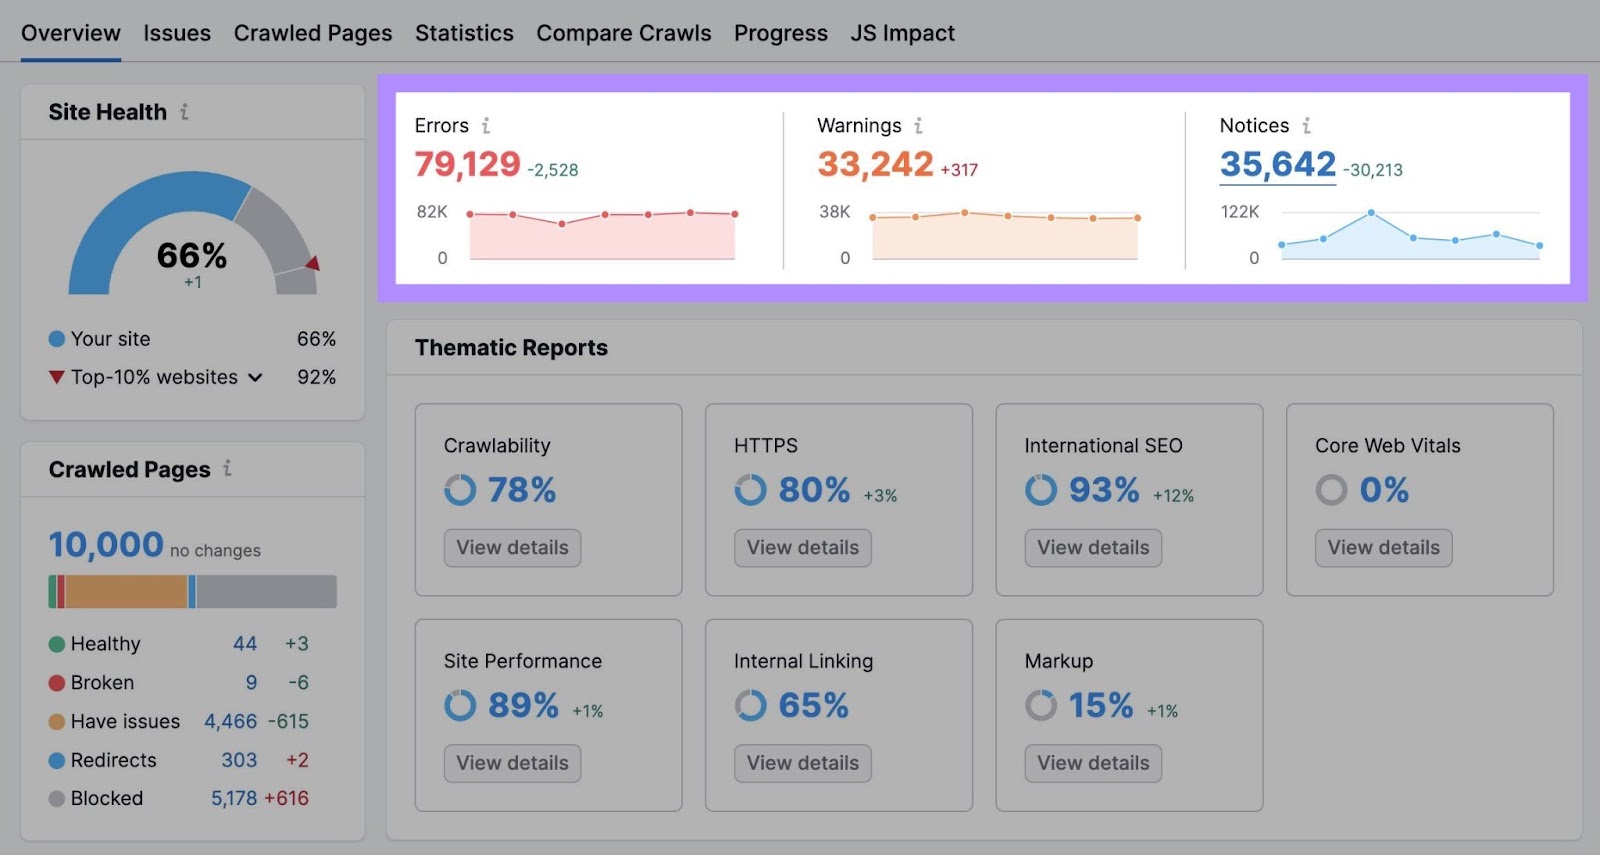Viewport: 1600px width, 855px height.
Task: Expand the Top-10% websites dropdown
Action: click(255, 378)
